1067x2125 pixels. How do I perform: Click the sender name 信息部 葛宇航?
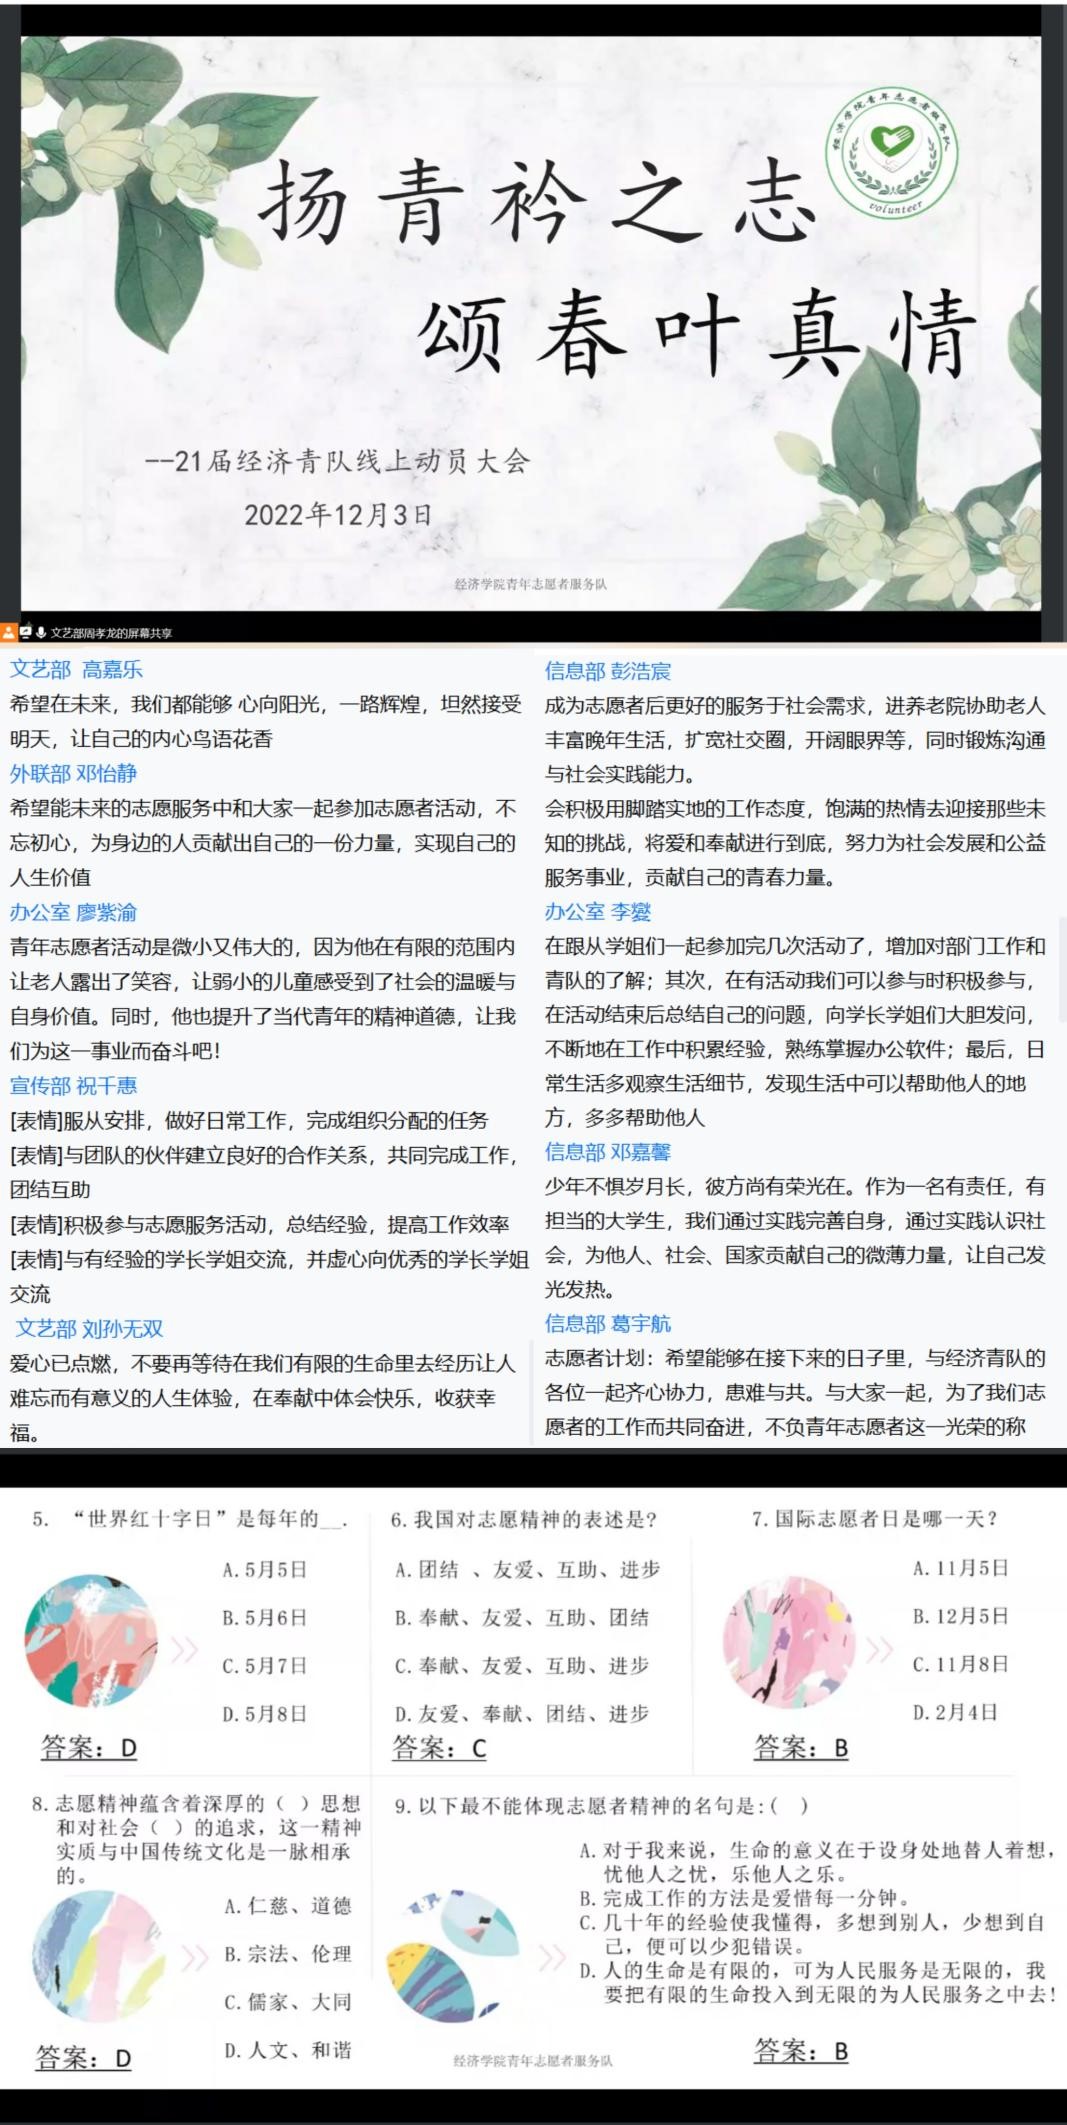click(608, 1324)
